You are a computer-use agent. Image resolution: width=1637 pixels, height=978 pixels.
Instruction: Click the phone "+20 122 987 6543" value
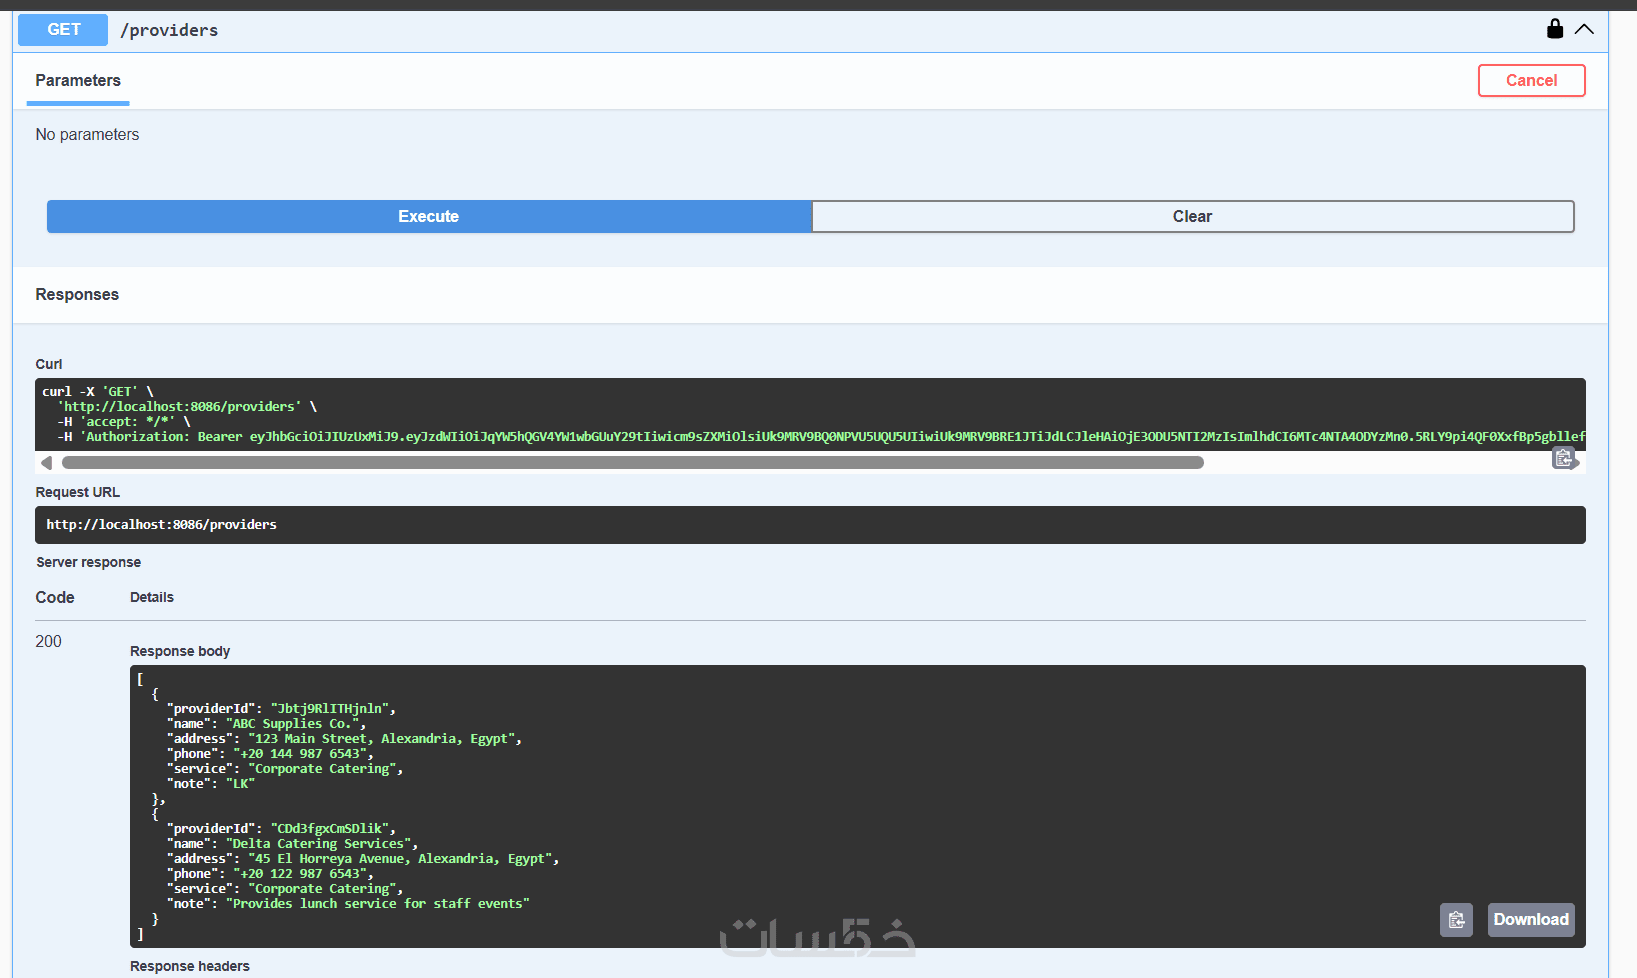pyautogui.click(x=300, y=874)
